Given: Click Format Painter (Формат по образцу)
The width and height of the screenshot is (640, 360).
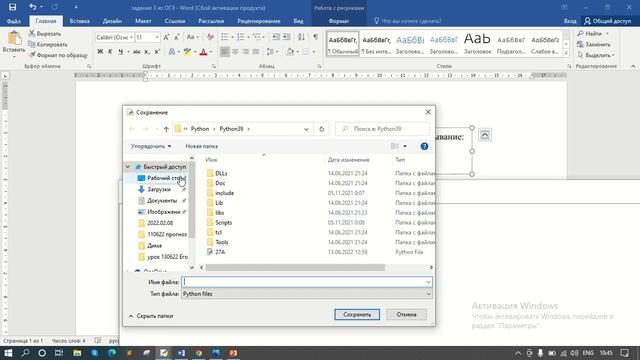Looking at the screenshot, I should point(58,55).
